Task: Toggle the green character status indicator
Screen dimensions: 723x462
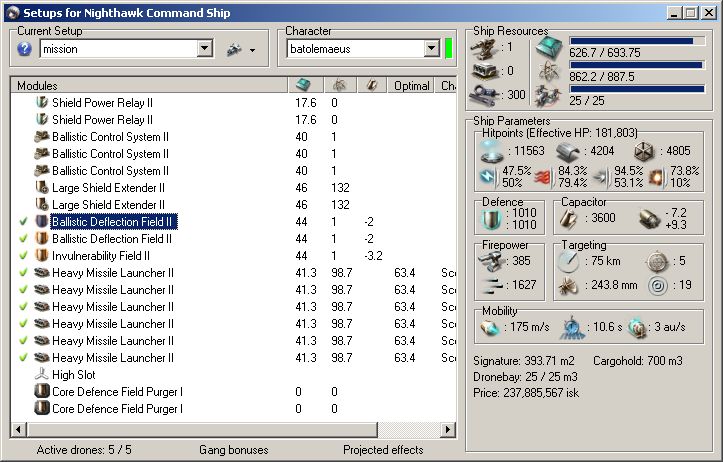Action: [449, 49]
